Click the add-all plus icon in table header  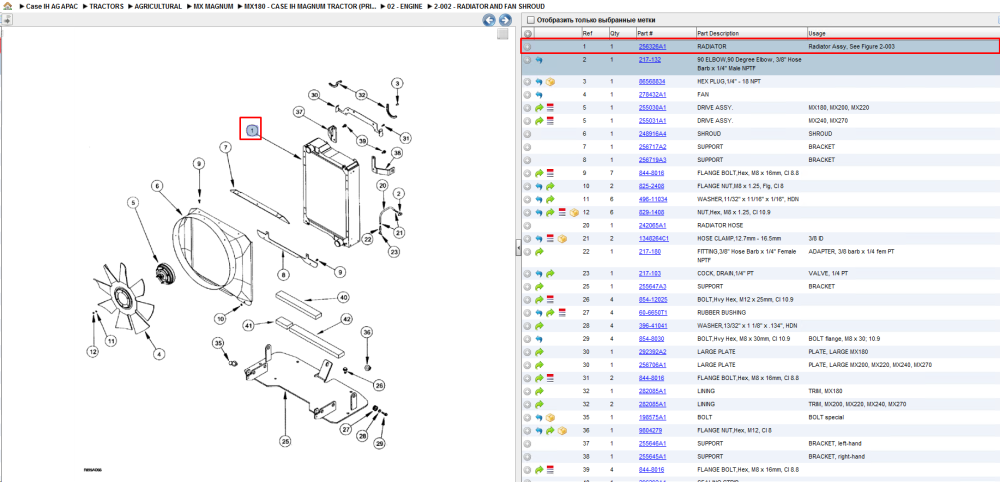pyautogui.click(x=527, y=33)
